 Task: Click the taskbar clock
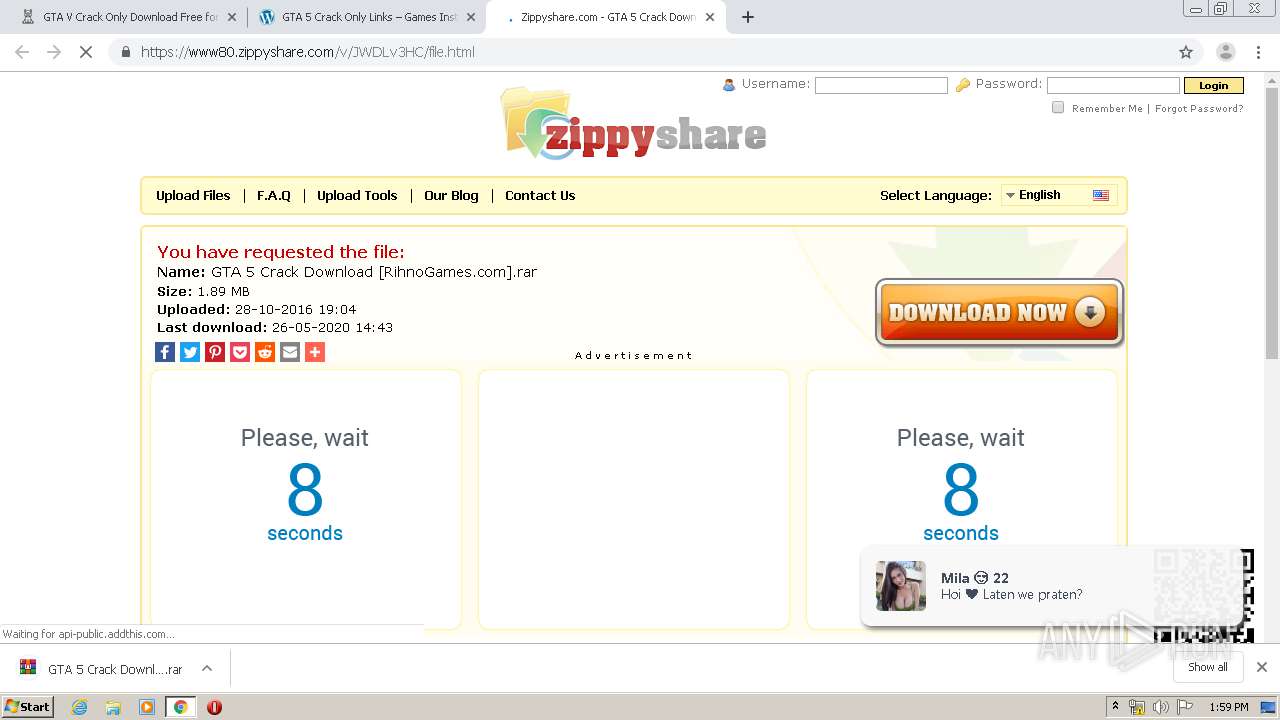point(1228,707)
